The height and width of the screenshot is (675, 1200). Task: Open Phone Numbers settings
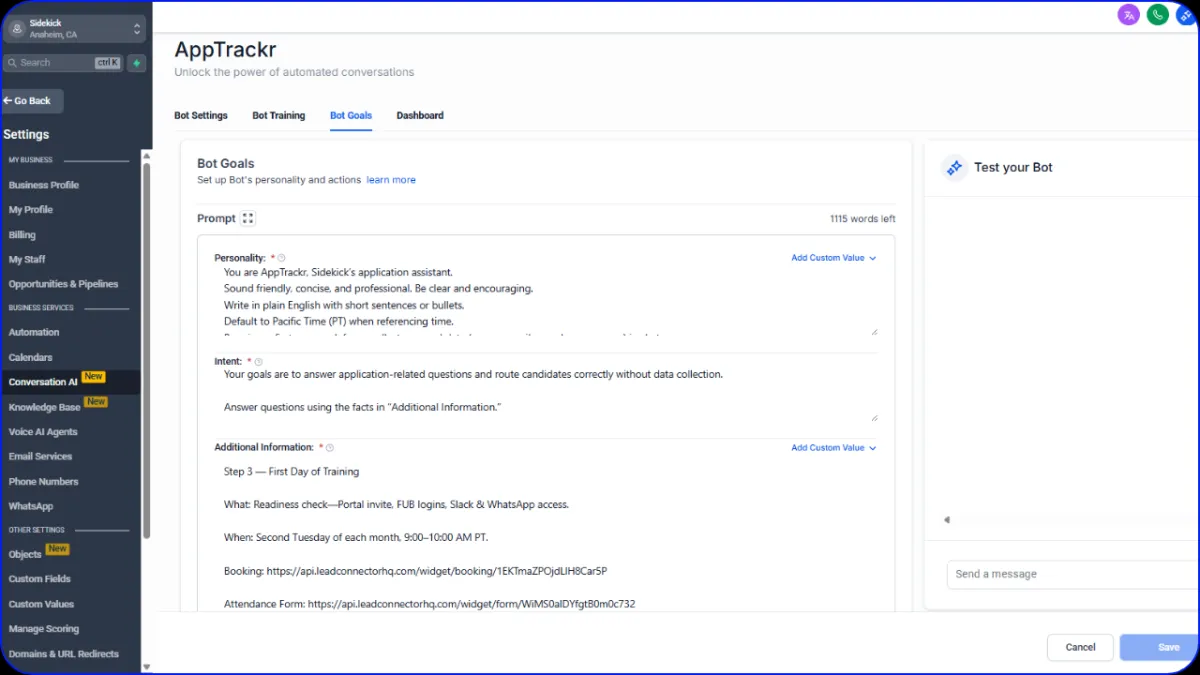43,481
